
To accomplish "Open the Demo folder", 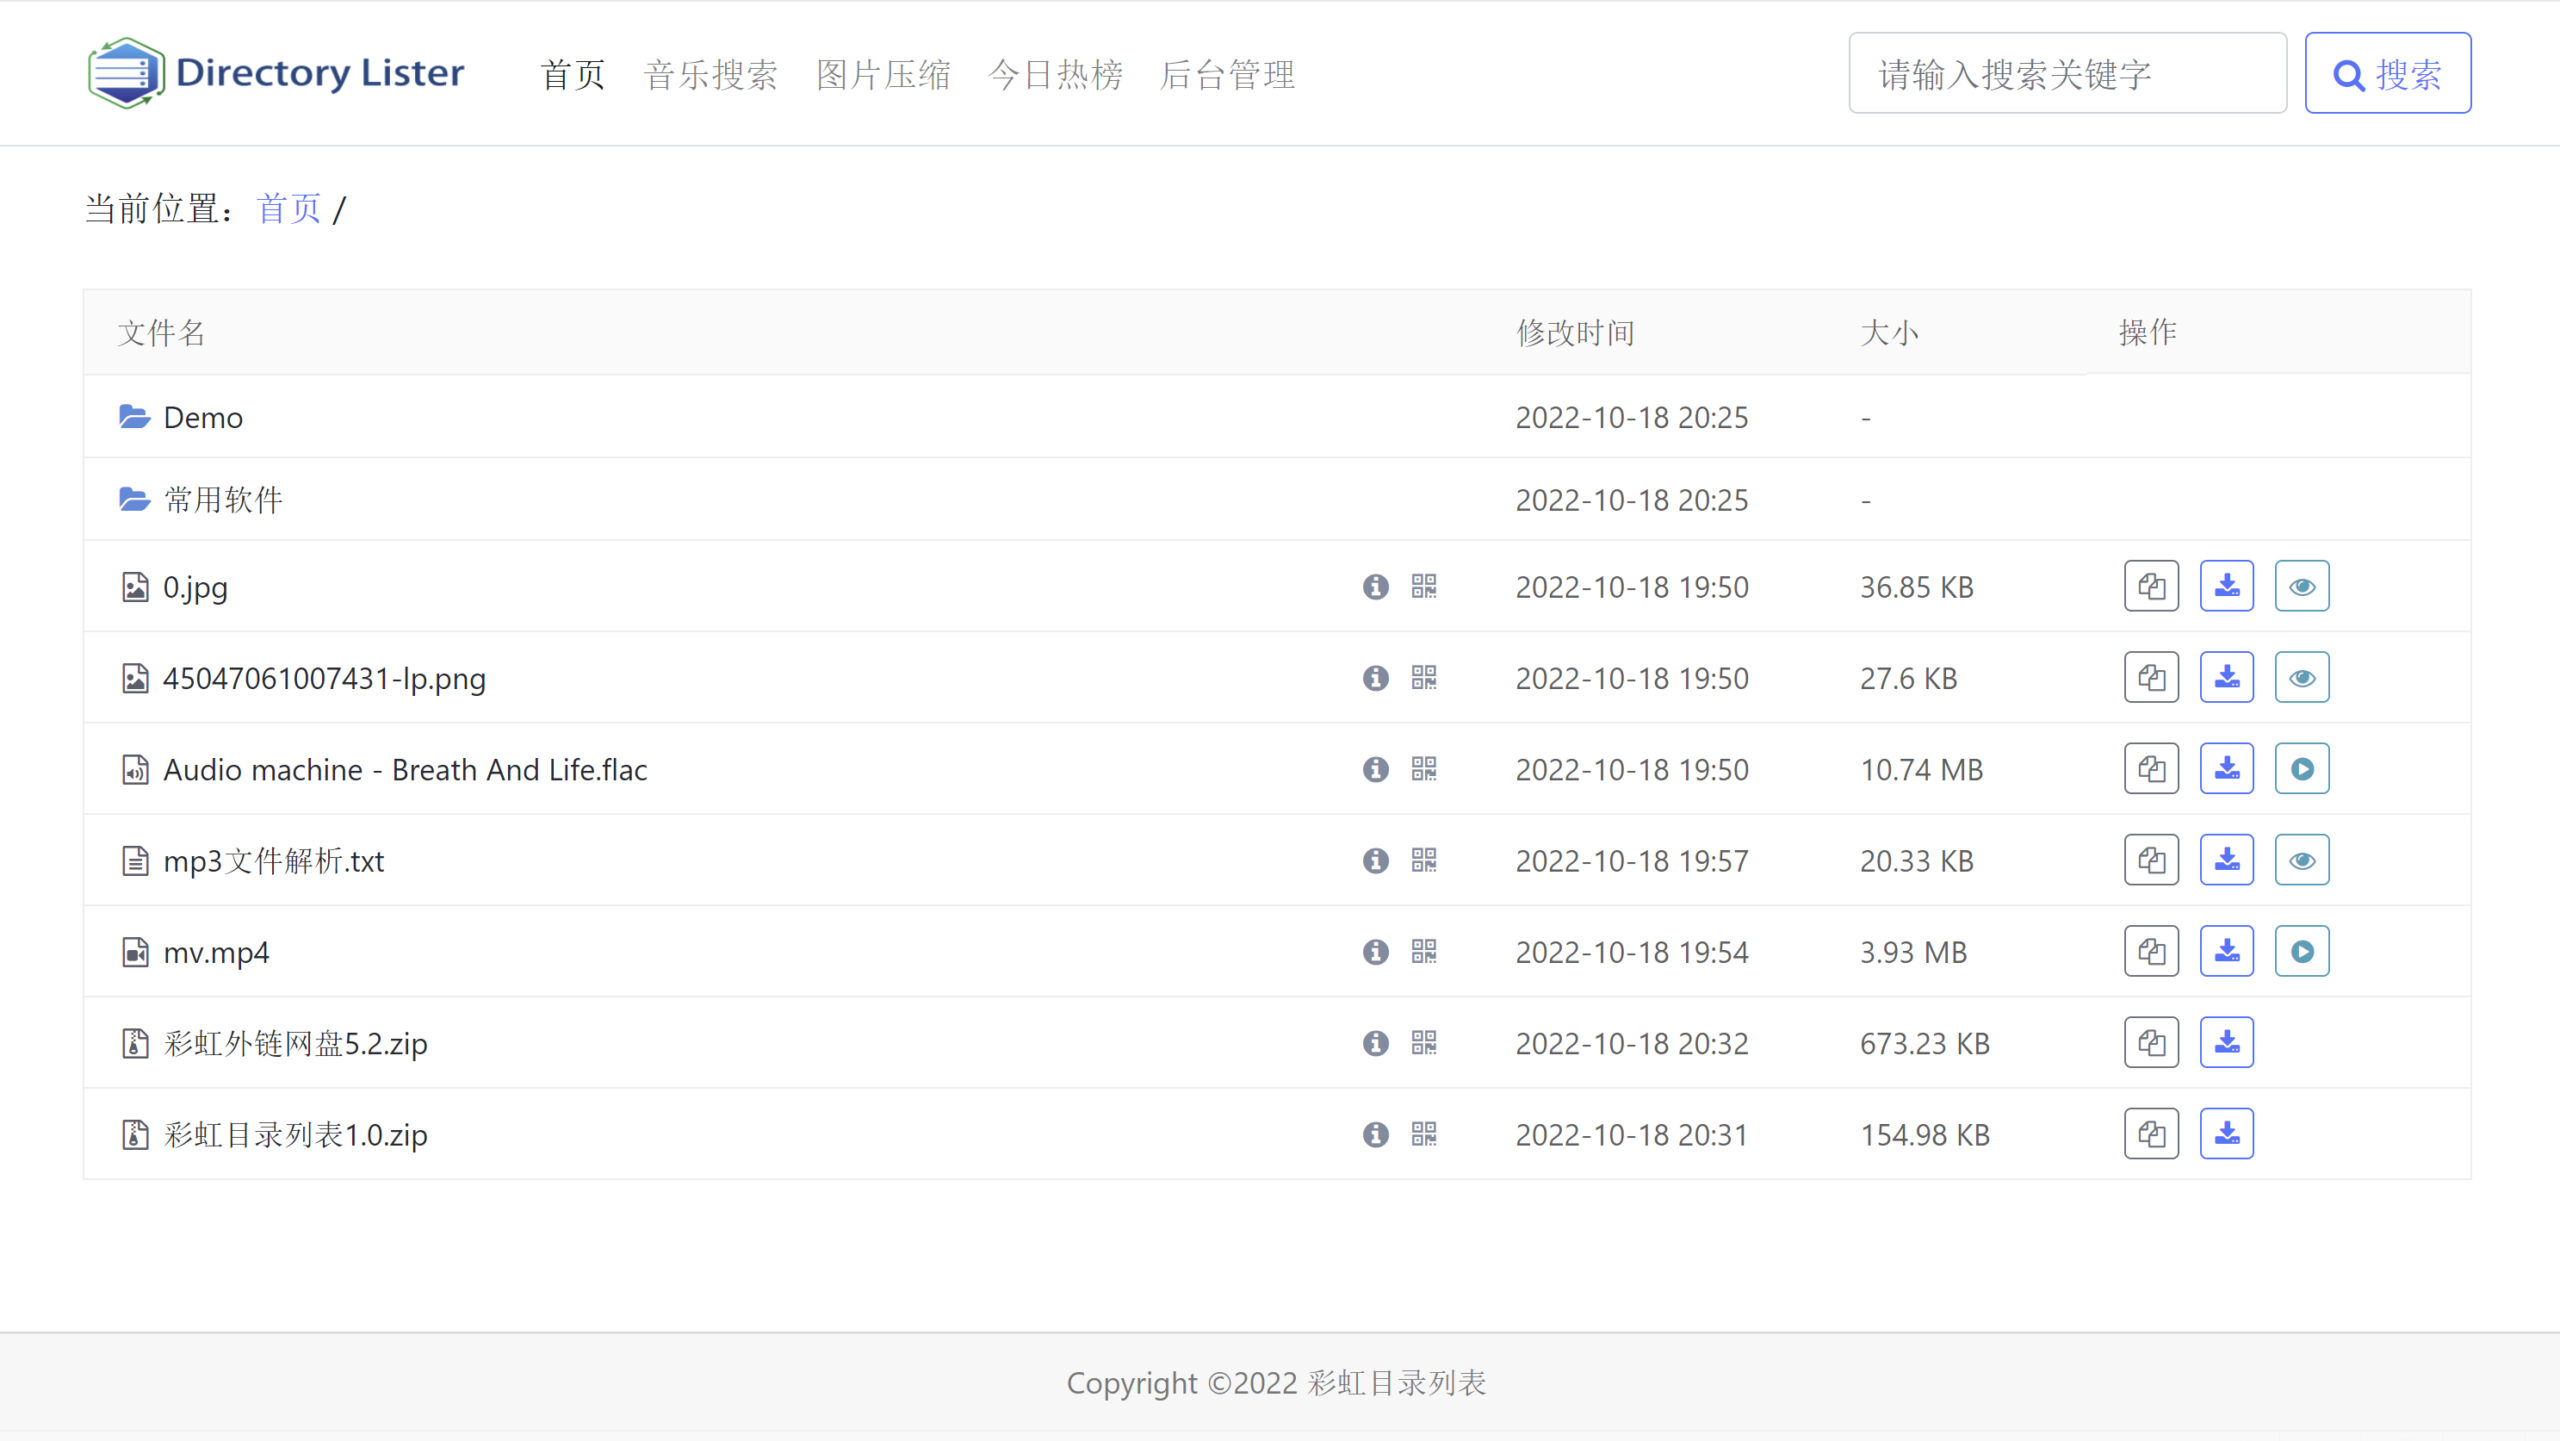I will 204,416.
